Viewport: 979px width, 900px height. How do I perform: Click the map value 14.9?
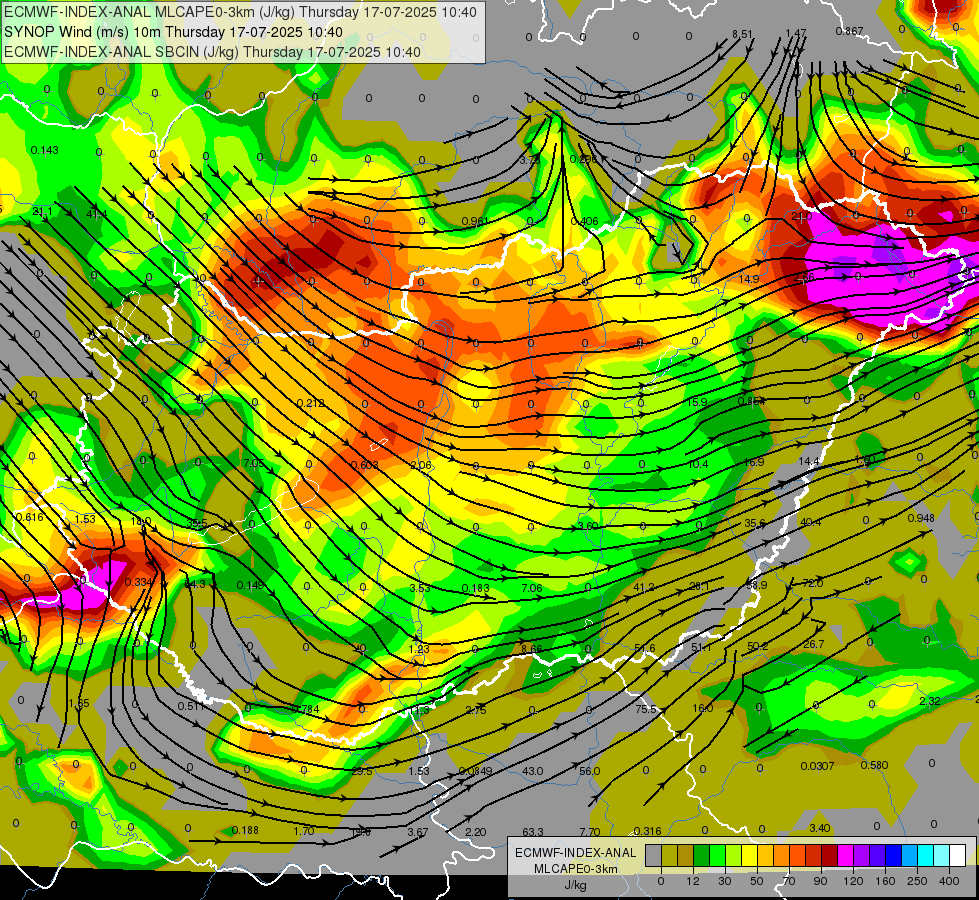coord(749,279)
